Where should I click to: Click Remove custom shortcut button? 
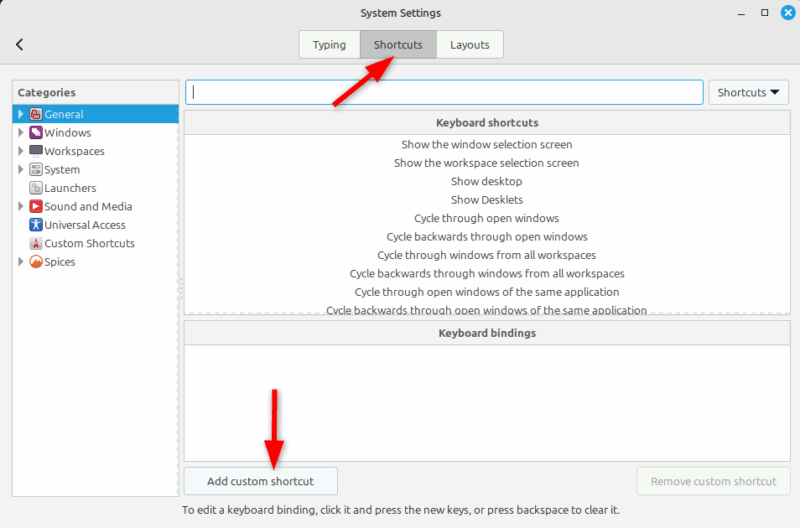pos(713,481)
